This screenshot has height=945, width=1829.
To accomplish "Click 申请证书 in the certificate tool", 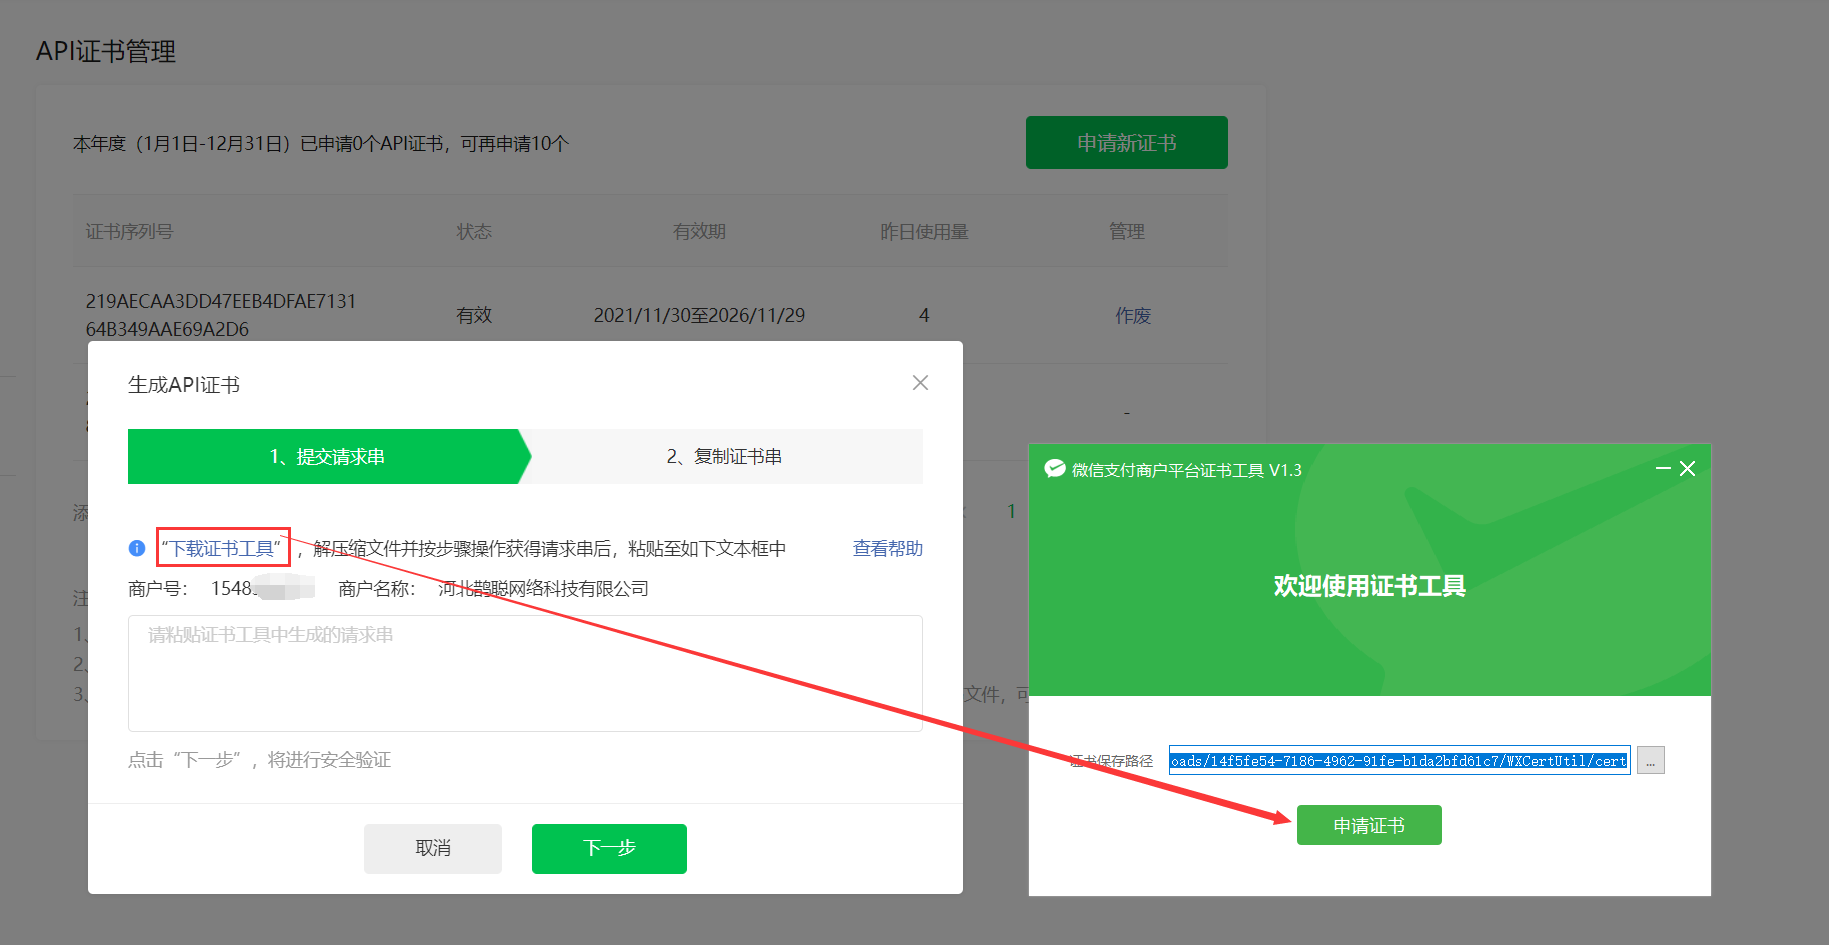I will tap(1369, 825).
